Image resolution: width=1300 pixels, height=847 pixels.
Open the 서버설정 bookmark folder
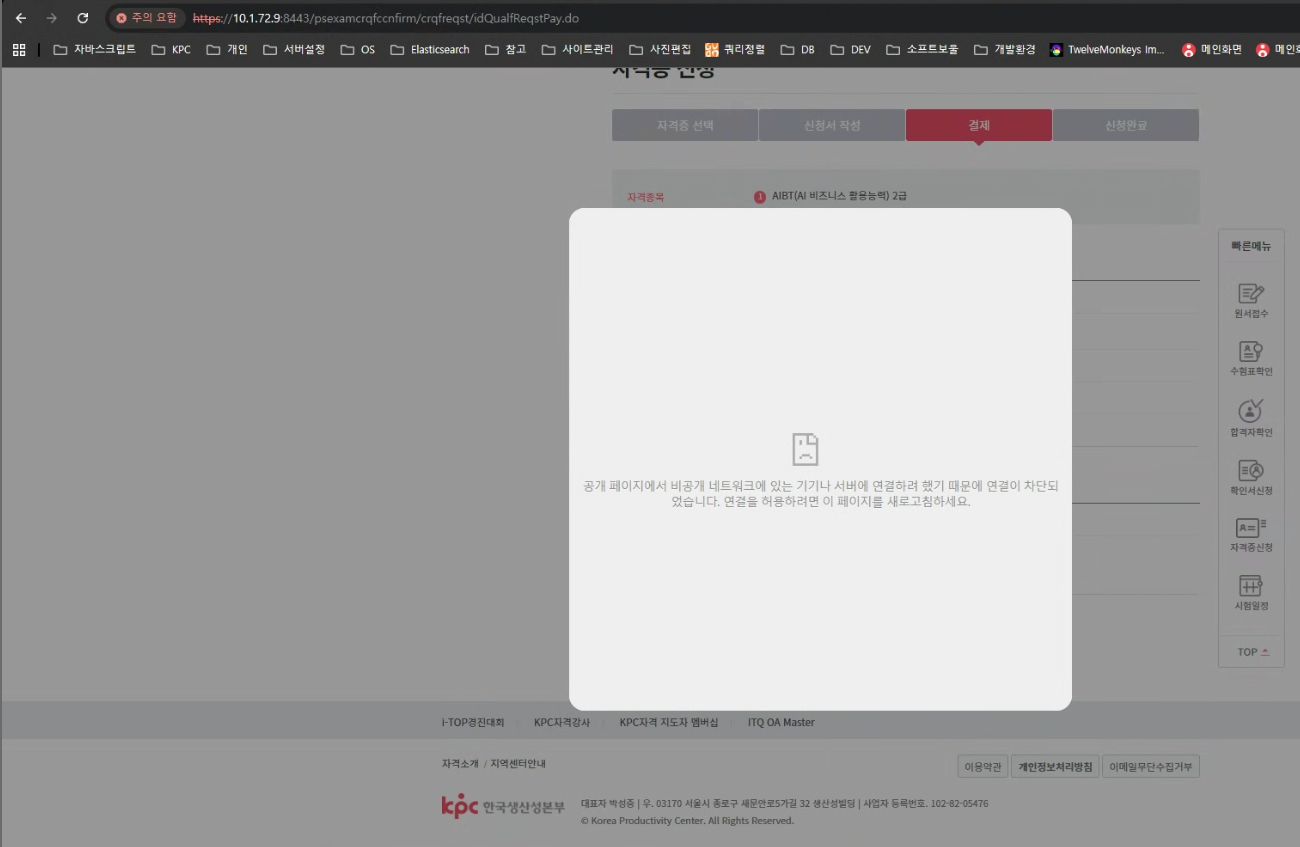[294, 49]
